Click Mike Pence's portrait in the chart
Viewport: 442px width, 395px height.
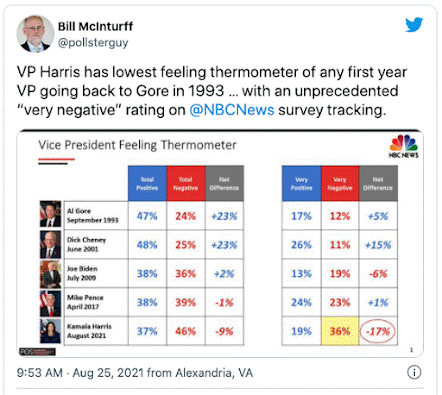click(50, 303)
